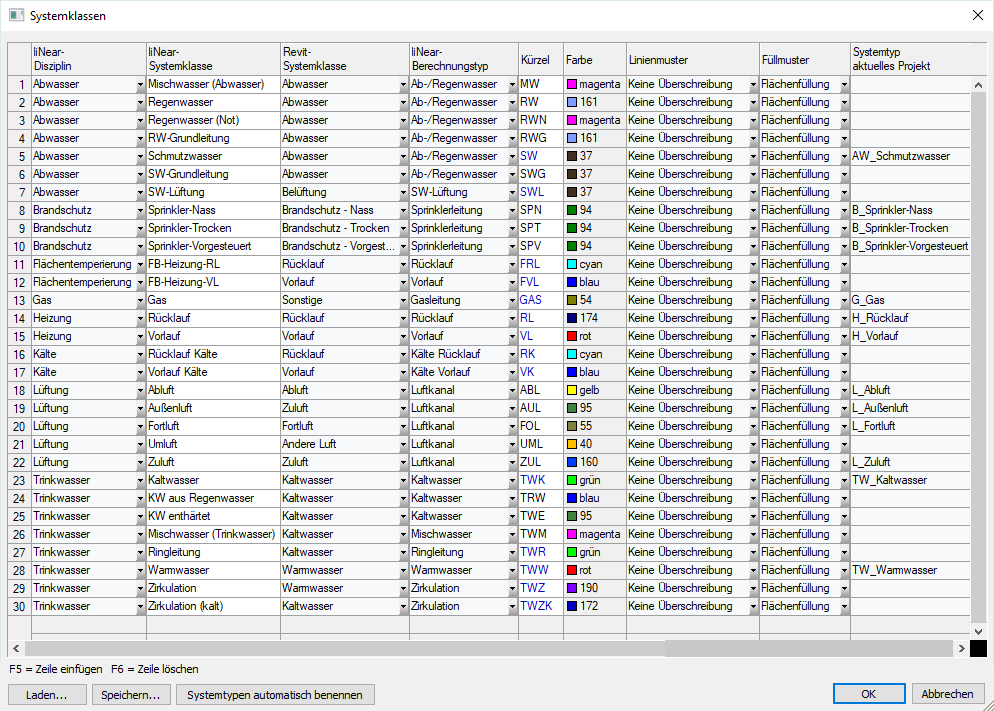Select row header number 30
This screenshot has height=711, width=994.
[x=20, y=606]
